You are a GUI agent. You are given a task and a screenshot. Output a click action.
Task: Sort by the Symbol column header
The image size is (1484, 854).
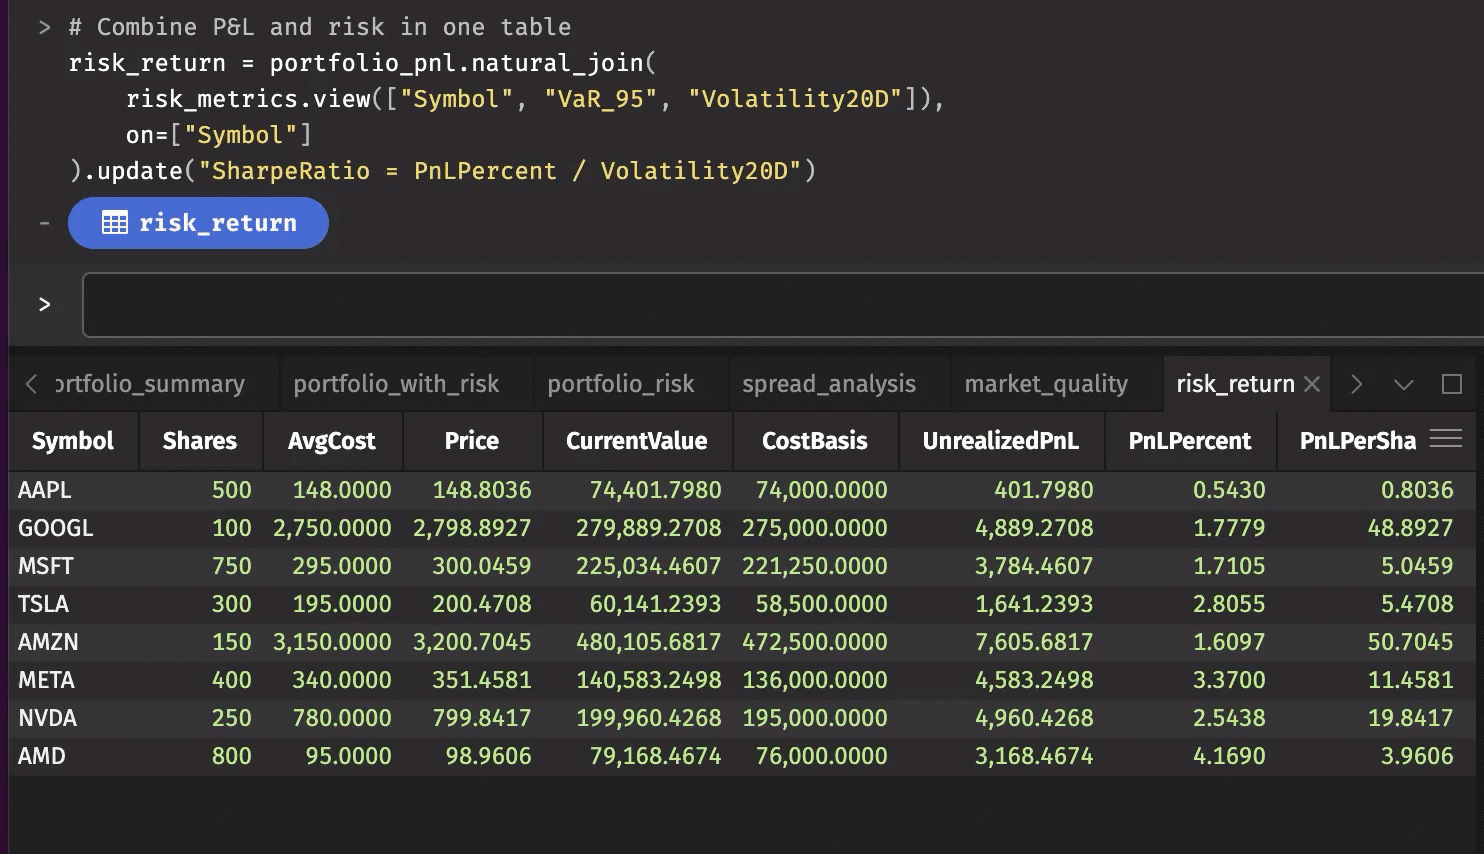coord(73,441)
